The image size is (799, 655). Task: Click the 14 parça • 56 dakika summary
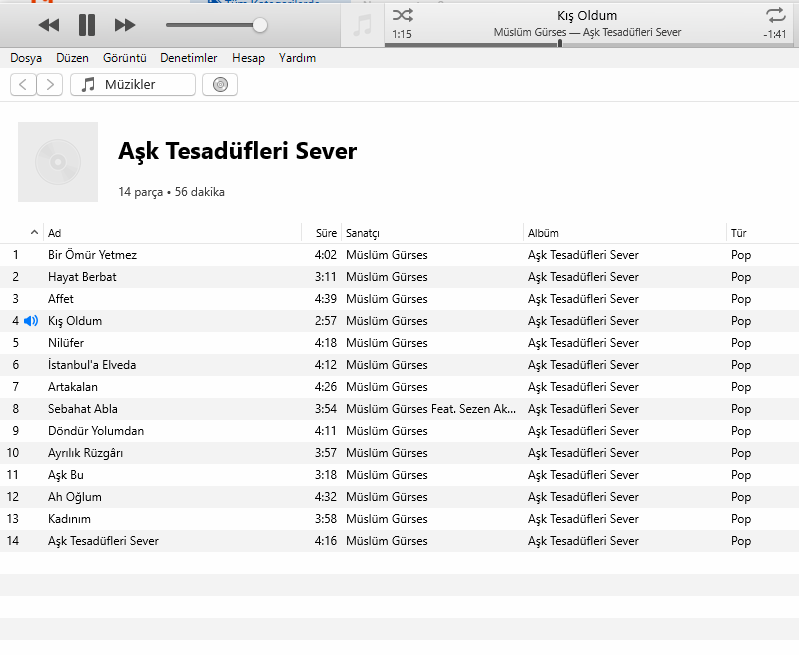click(x=171, y=192)
